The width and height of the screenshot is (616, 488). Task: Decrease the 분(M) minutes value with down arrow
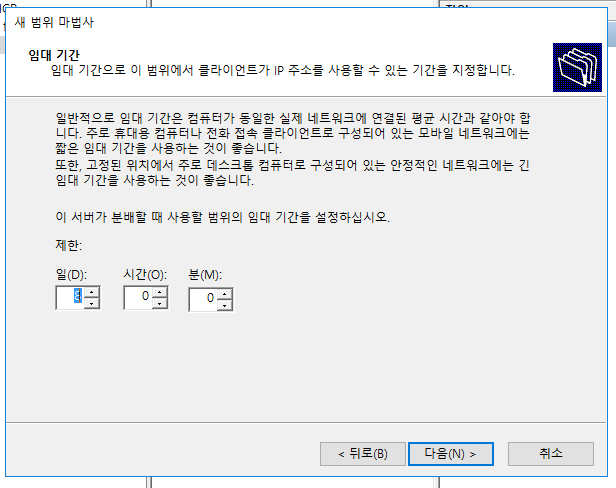point(224,305)
